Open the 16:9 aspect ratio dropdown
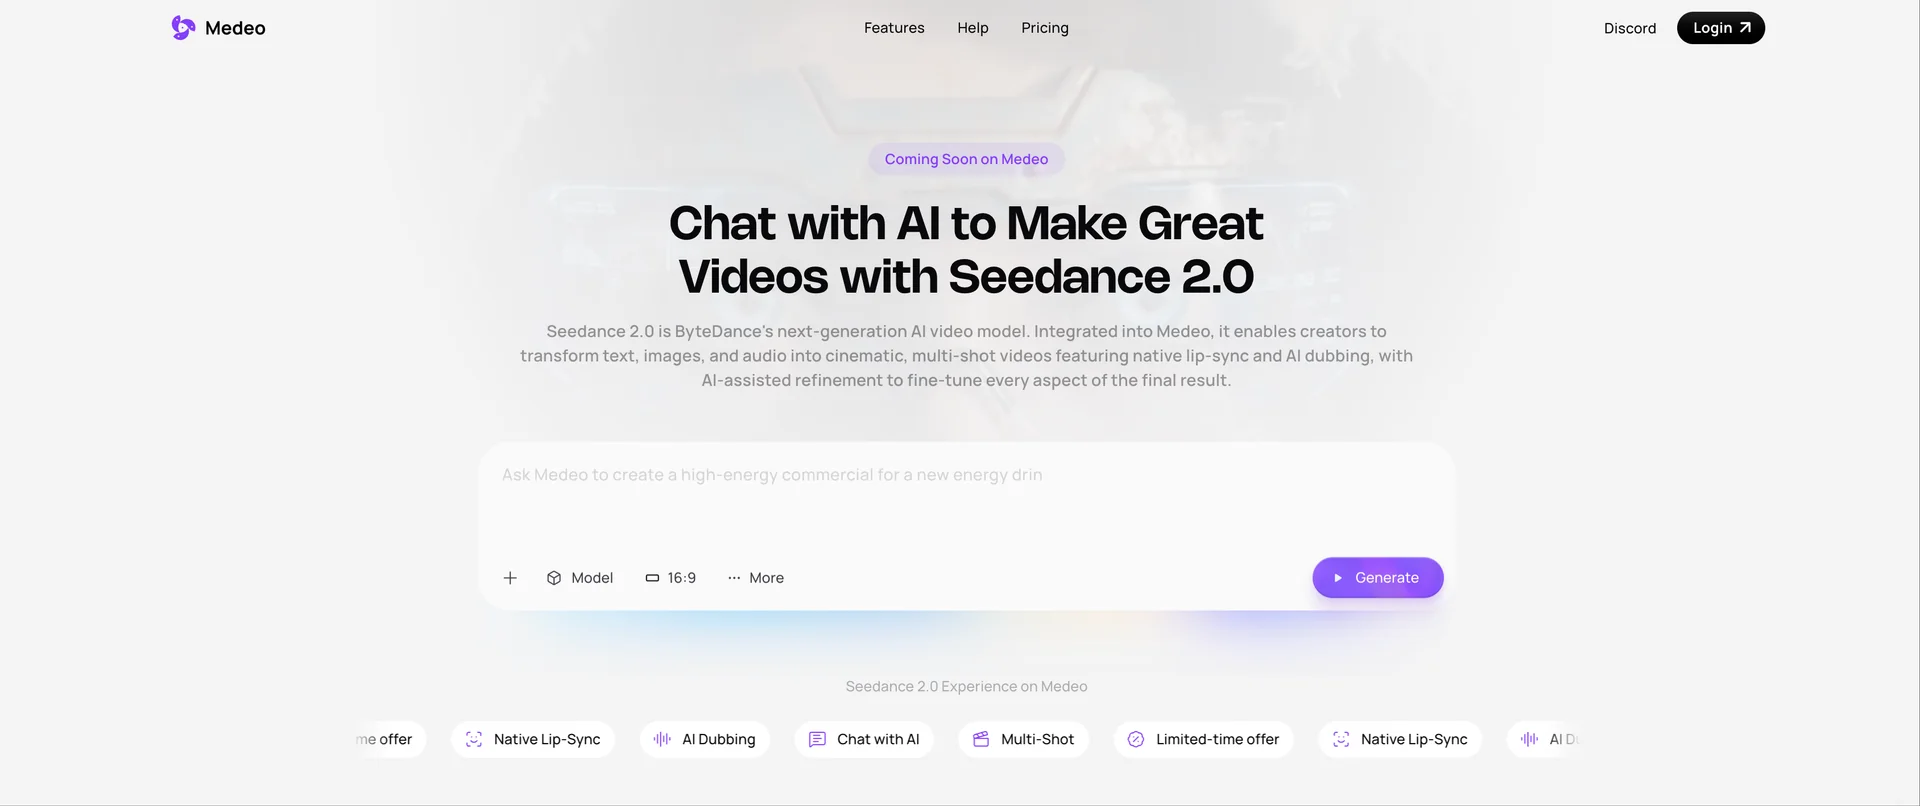Screen dimensions: 1920x806 click(x=671, y=578)
